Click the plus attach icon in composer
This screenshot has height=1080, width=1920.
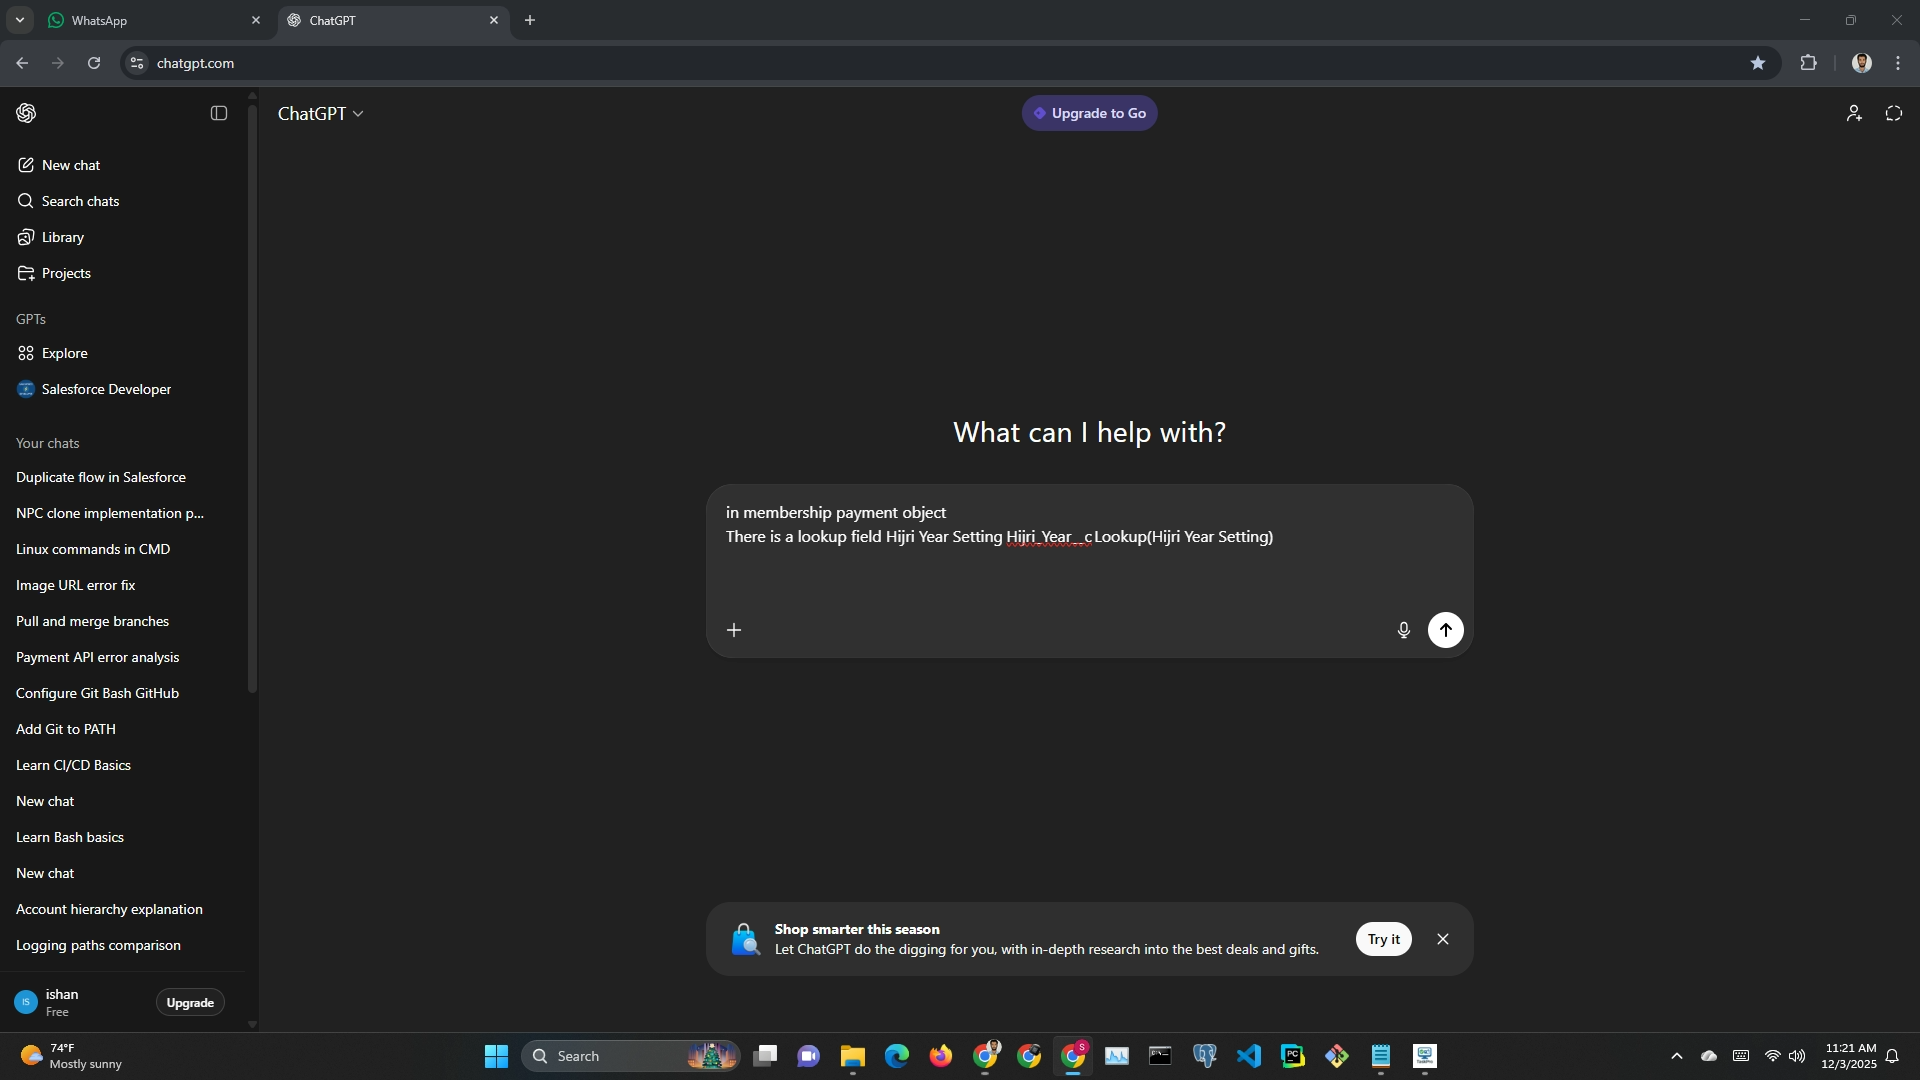click(x=734, y=630)
